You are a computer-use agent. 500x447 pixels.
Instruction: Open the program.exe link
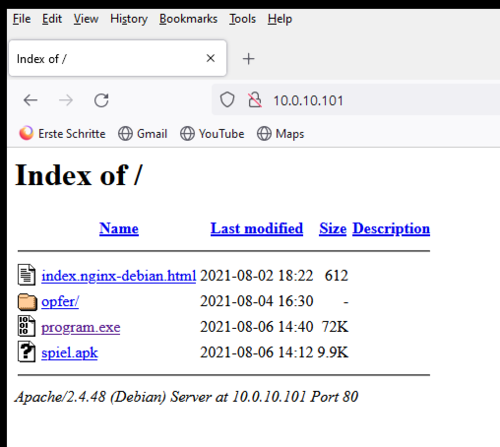click(81, 327)
